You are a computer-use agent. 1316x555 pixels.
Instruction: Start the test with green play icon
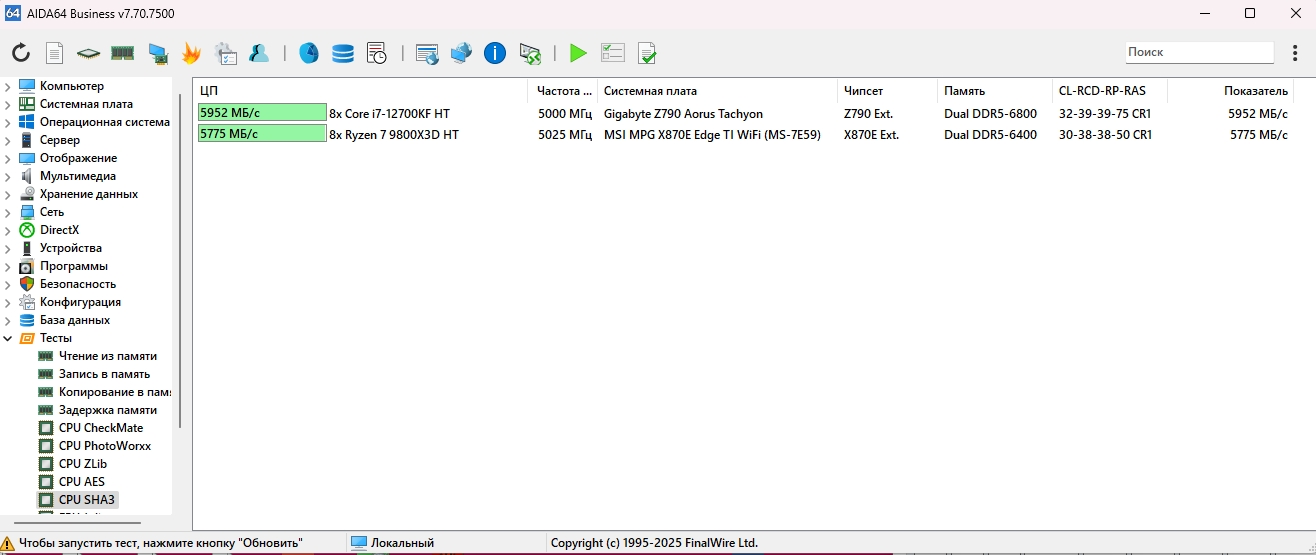578,53
